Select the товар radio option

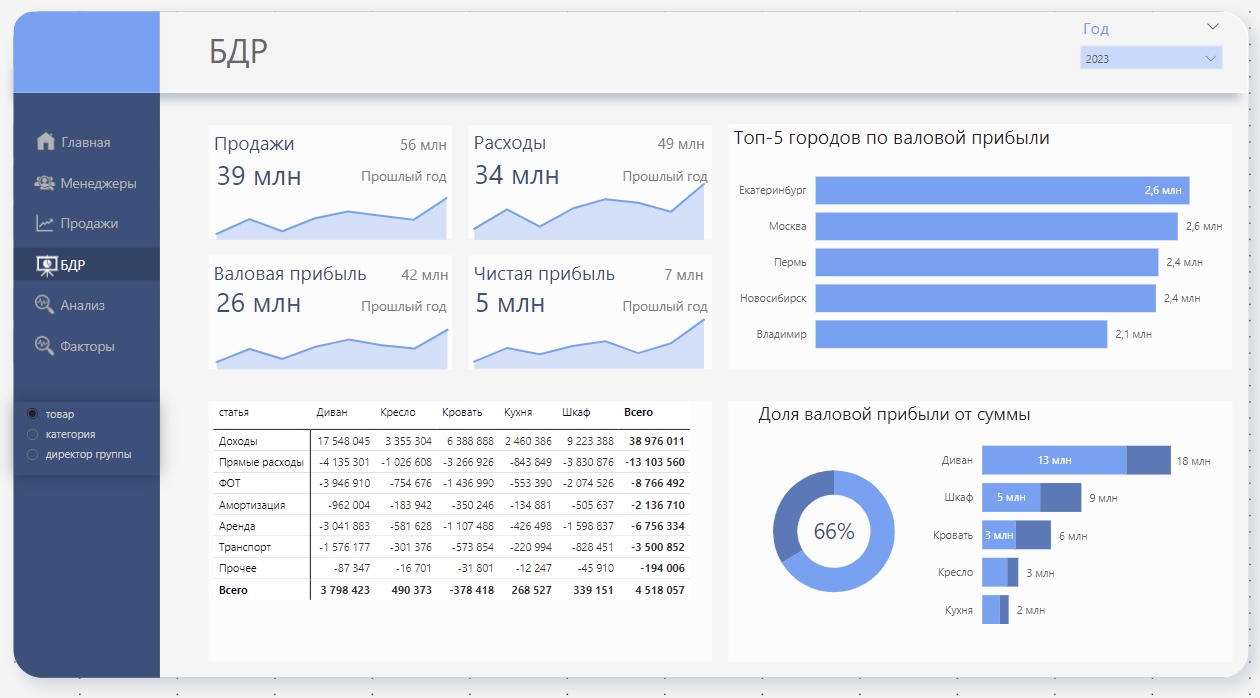tap(33, 414)
